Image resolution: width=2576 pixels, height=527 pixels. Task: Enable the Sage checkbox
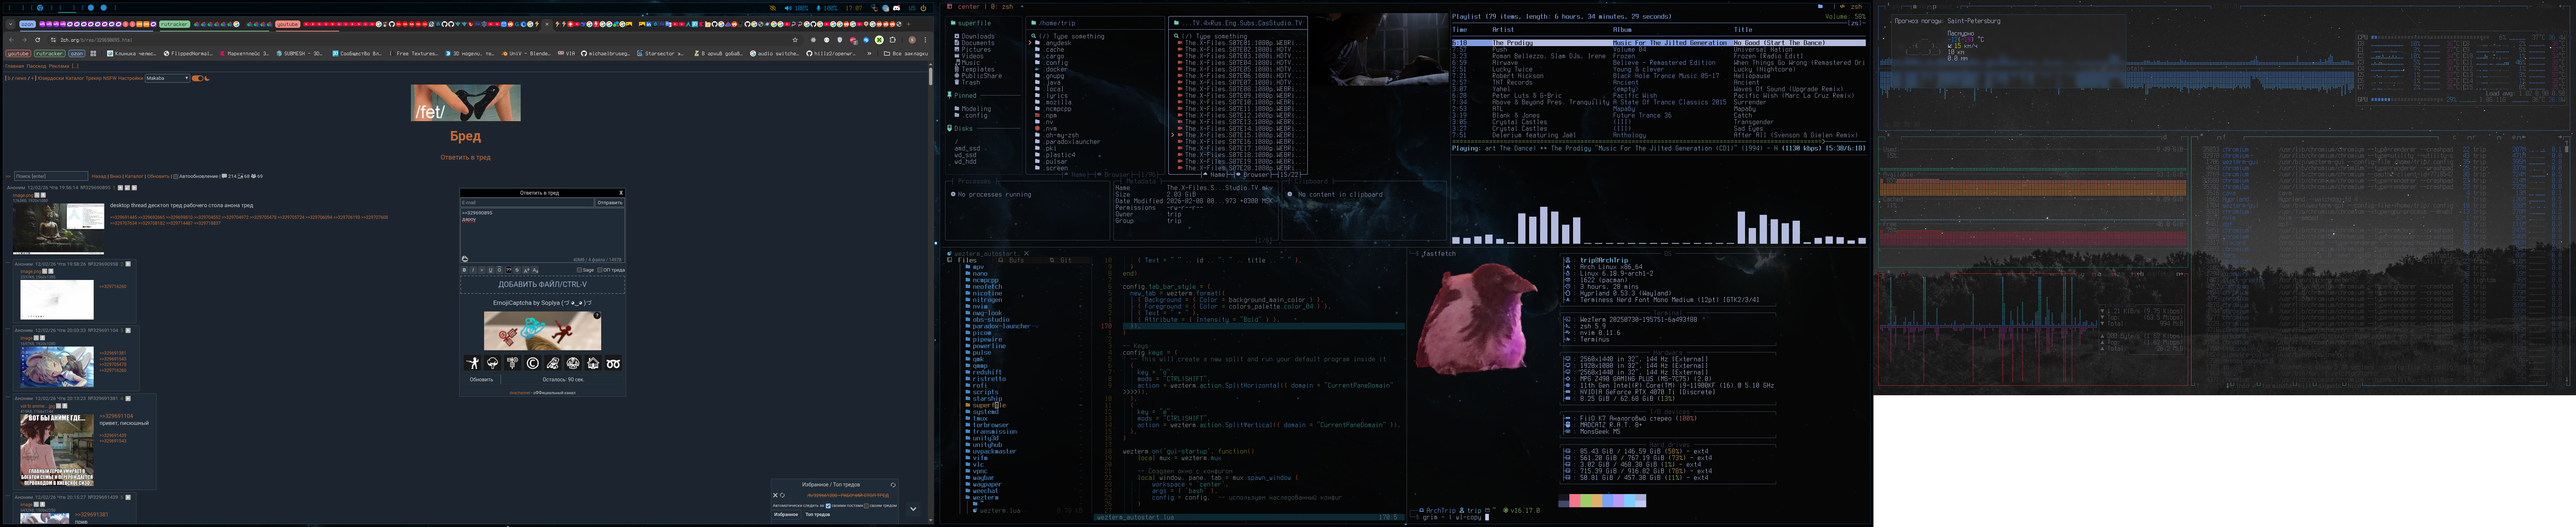click(x=580, y=270)
